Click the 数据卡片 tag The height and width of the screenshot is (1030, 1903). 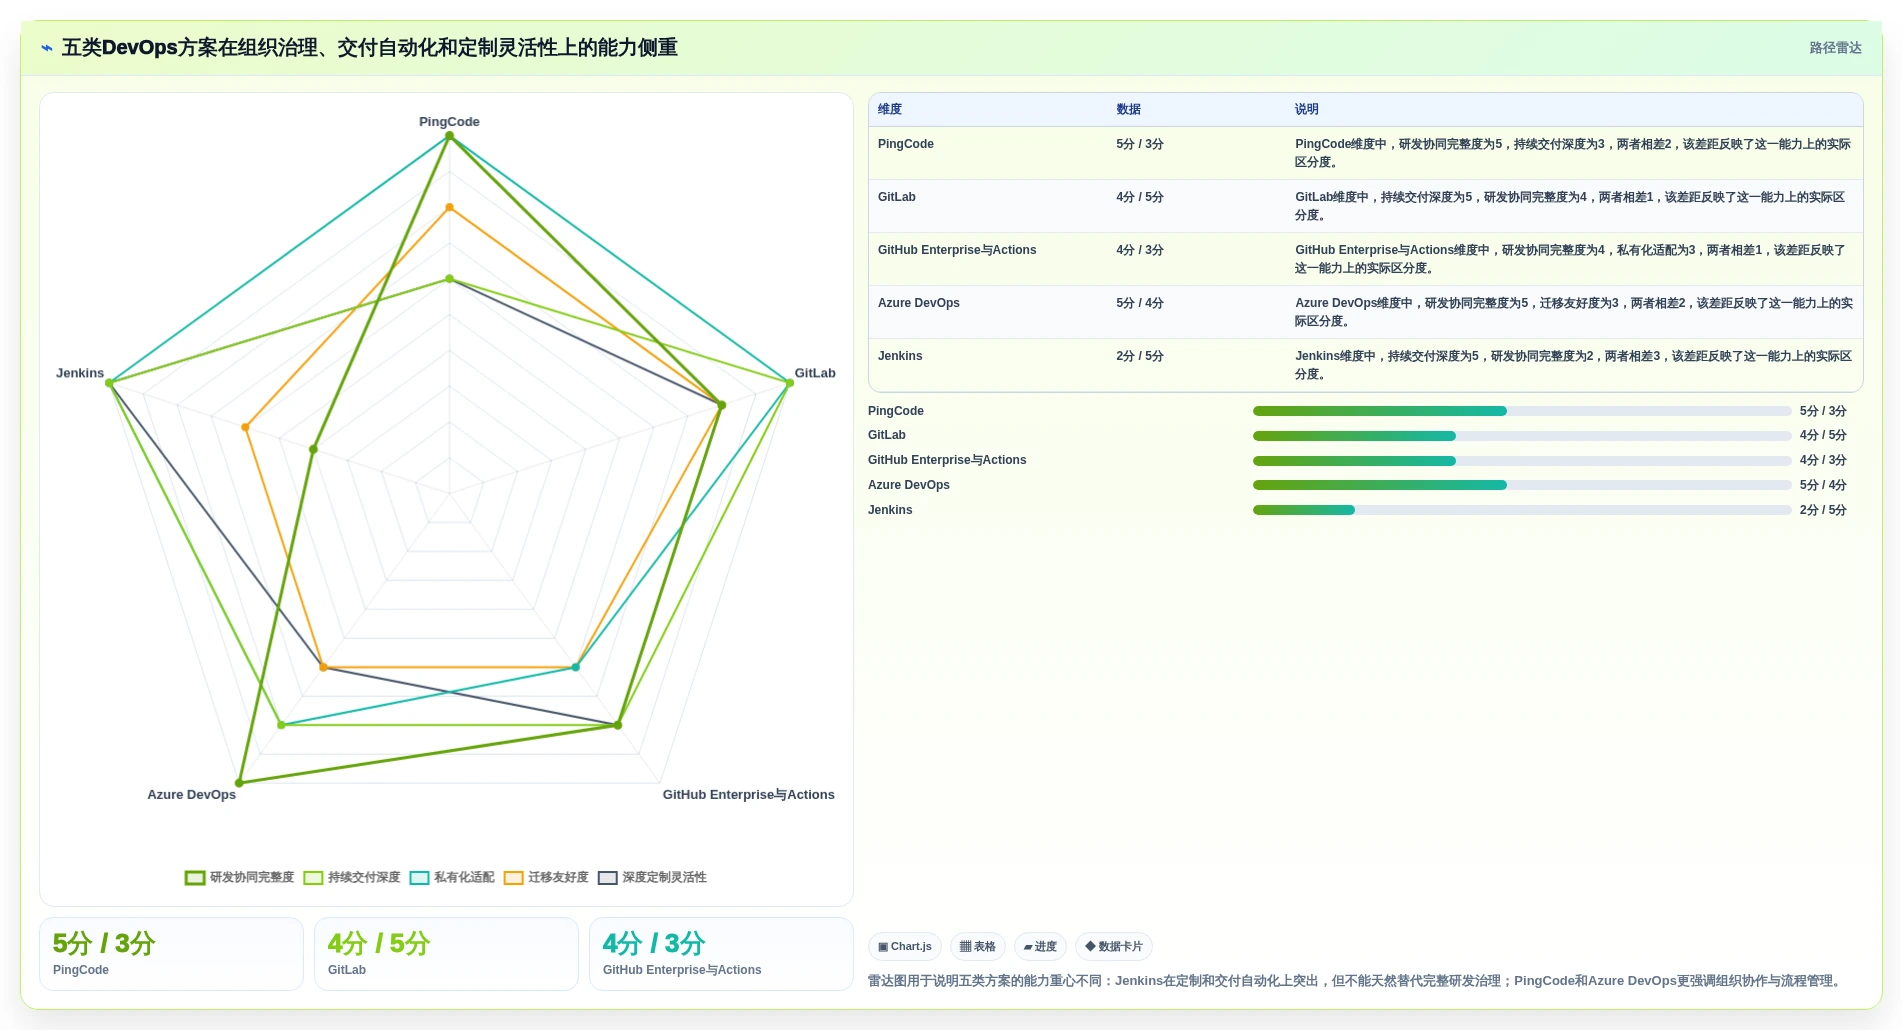click(1114, 947)
